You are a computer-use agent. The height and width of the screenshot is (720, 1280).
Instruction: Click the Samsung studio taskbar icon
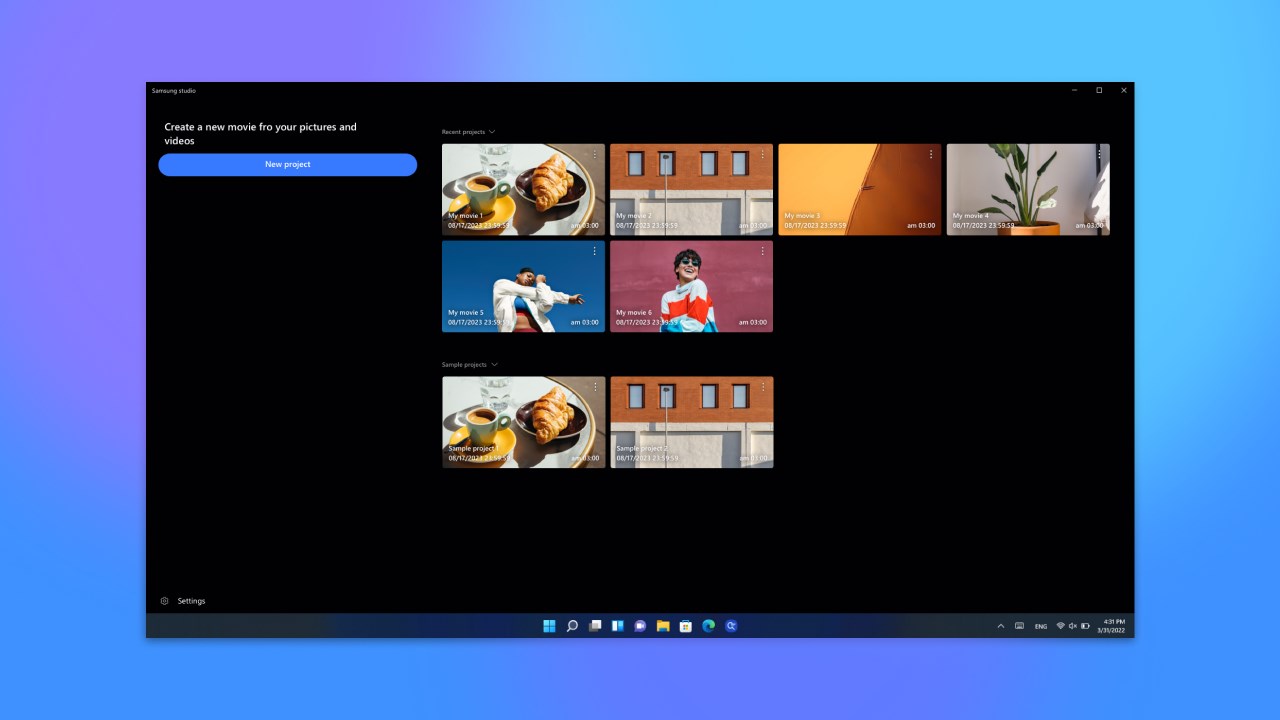coord(731,626)
